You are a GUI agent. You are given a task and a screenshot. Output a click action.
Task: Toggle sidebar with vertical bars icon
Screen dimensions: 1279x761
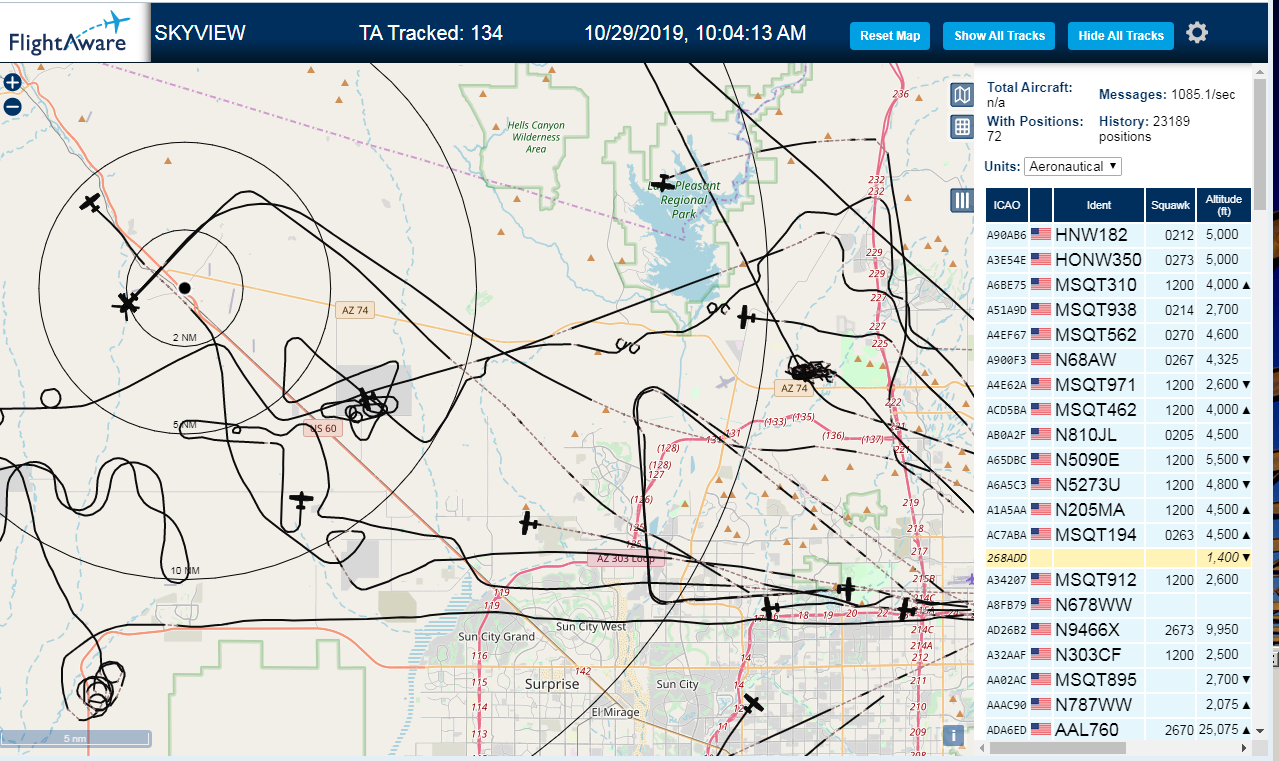pyautogui.click(x=962, y=200)
